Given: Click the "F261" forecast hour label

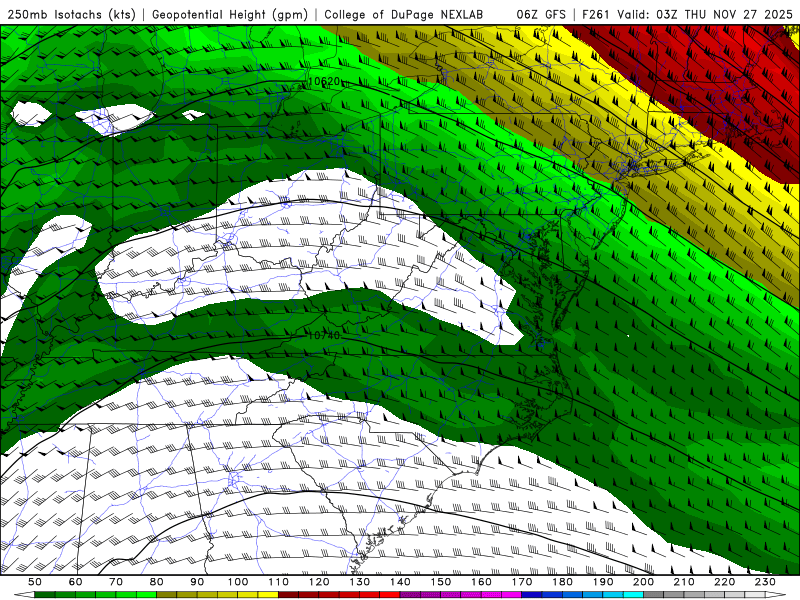Looking at the screenshot, I should tap(596, 14).
